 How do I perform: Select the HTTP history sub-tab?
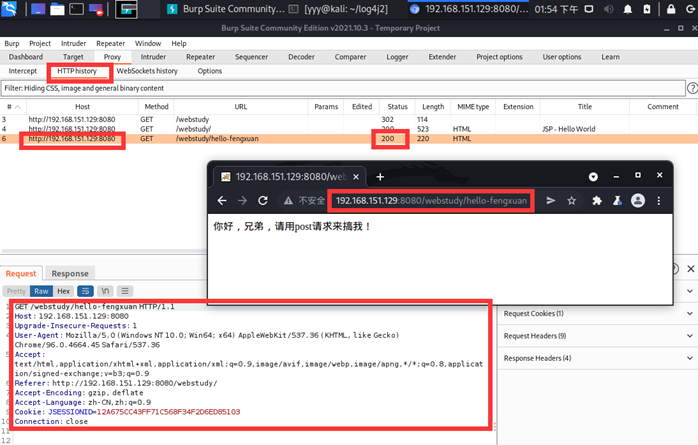77,71
